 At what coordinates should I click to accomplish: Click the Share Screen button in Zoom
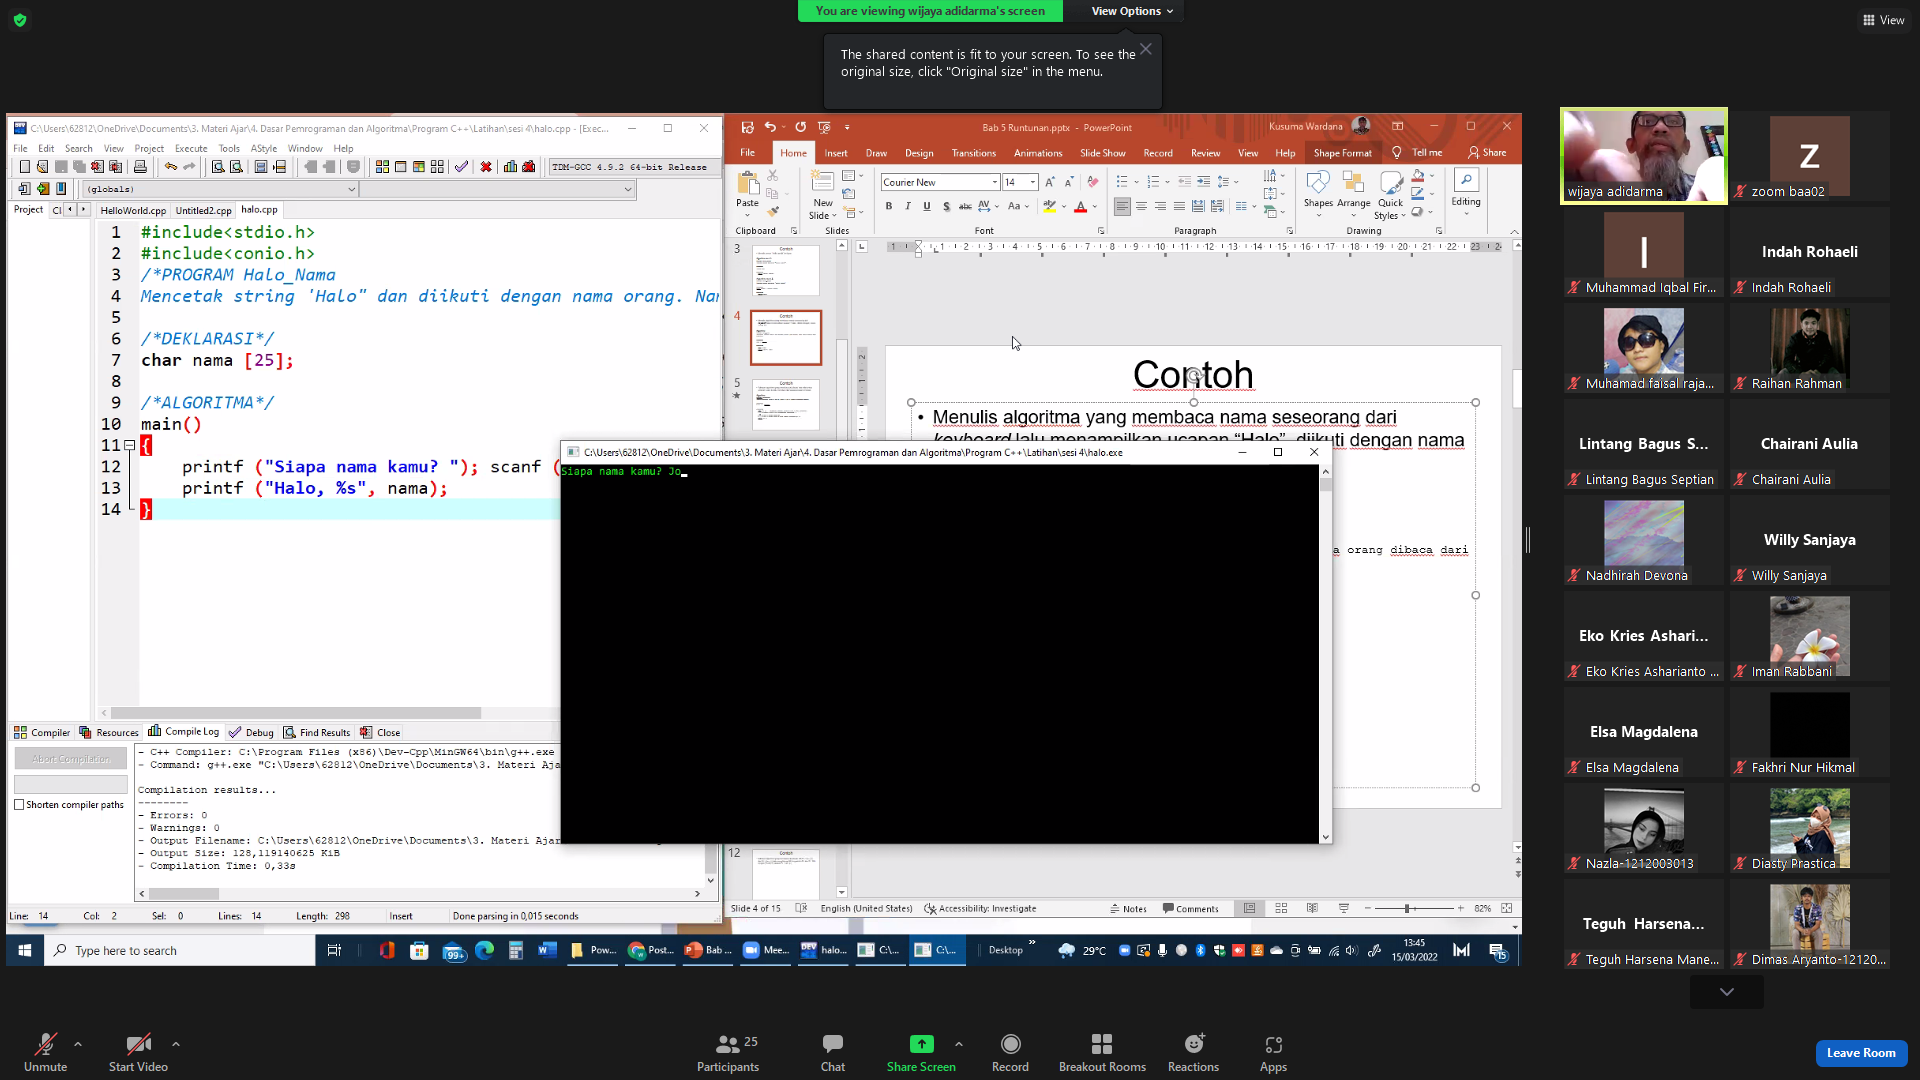[921, 1053]
